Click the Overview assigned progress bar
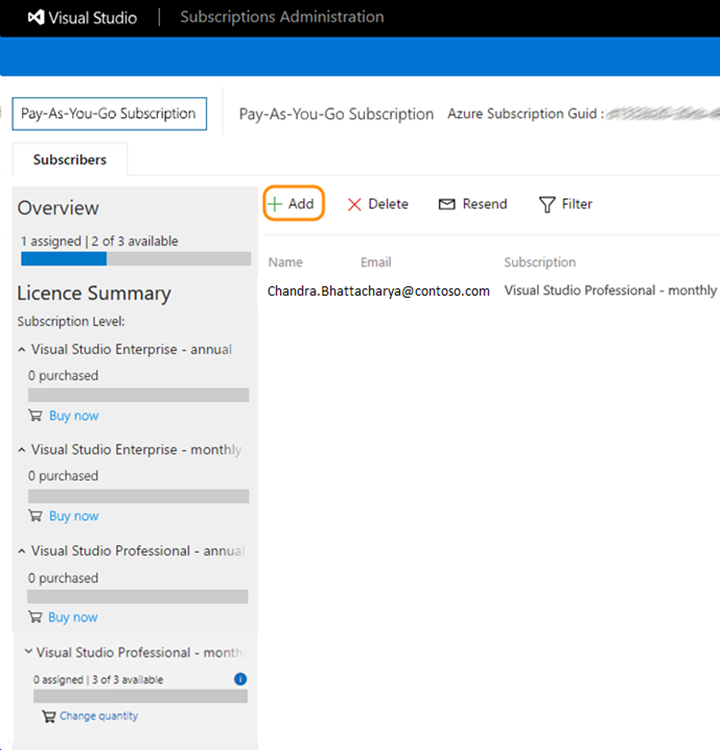Screen dimensions: 720x750 [135, 259]
